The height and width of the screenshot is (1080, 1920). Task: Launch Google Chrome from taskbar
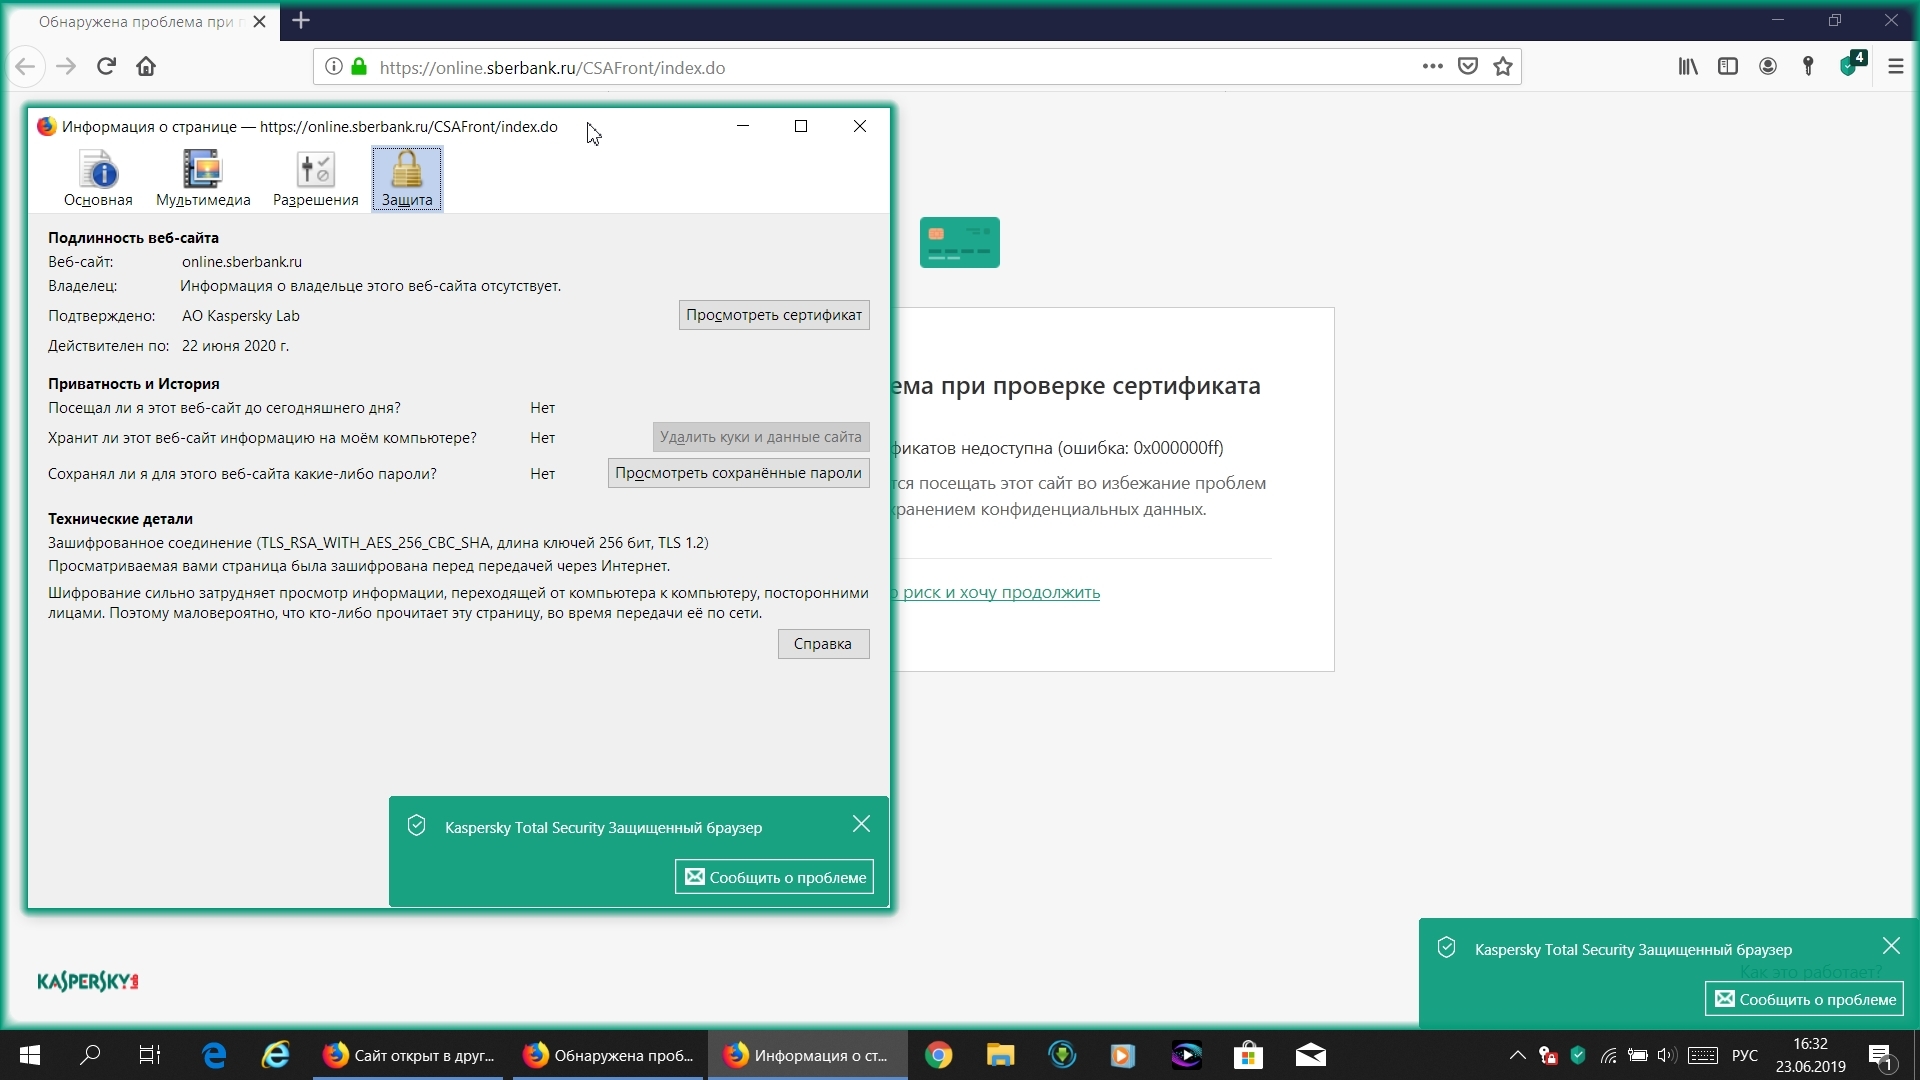coord(938,1055)
